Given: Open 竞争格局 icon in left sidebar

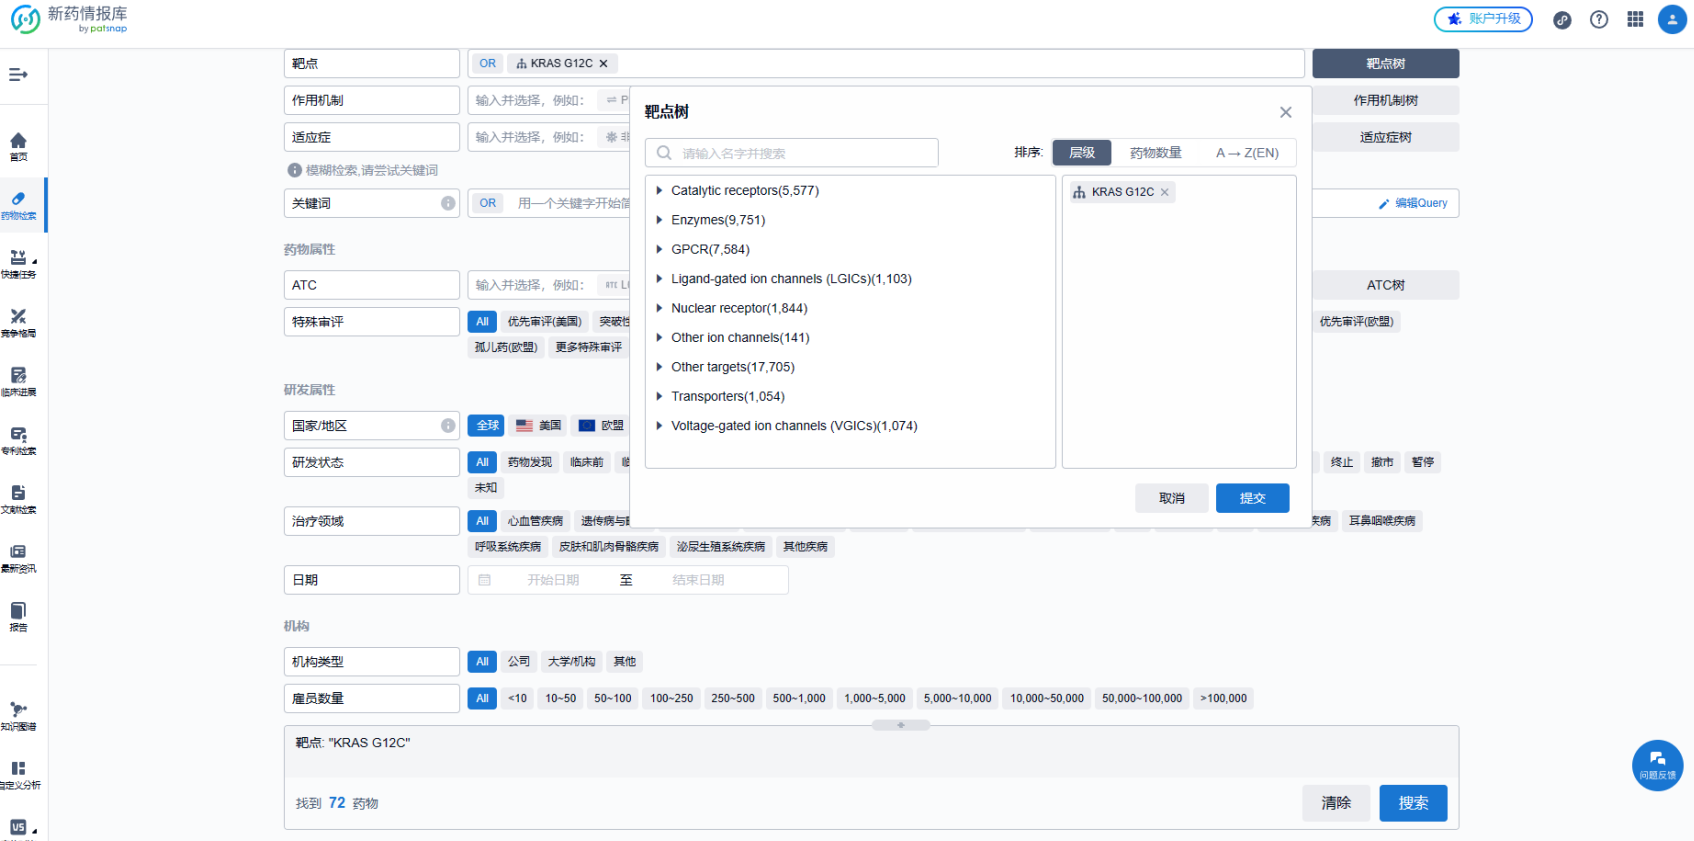Looking at the screenshot, I should (x=18, y=321).
